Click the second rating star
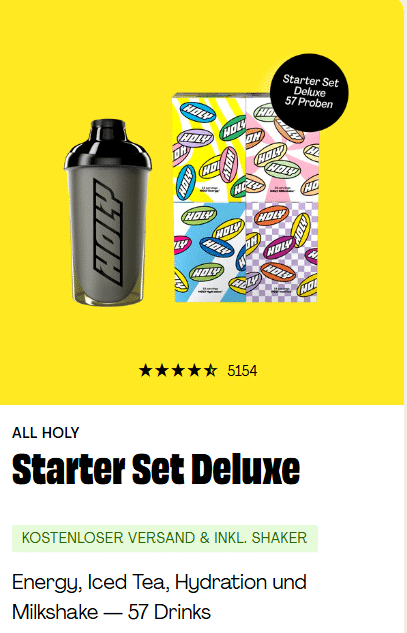407x633 pixels. click(162, 370)
